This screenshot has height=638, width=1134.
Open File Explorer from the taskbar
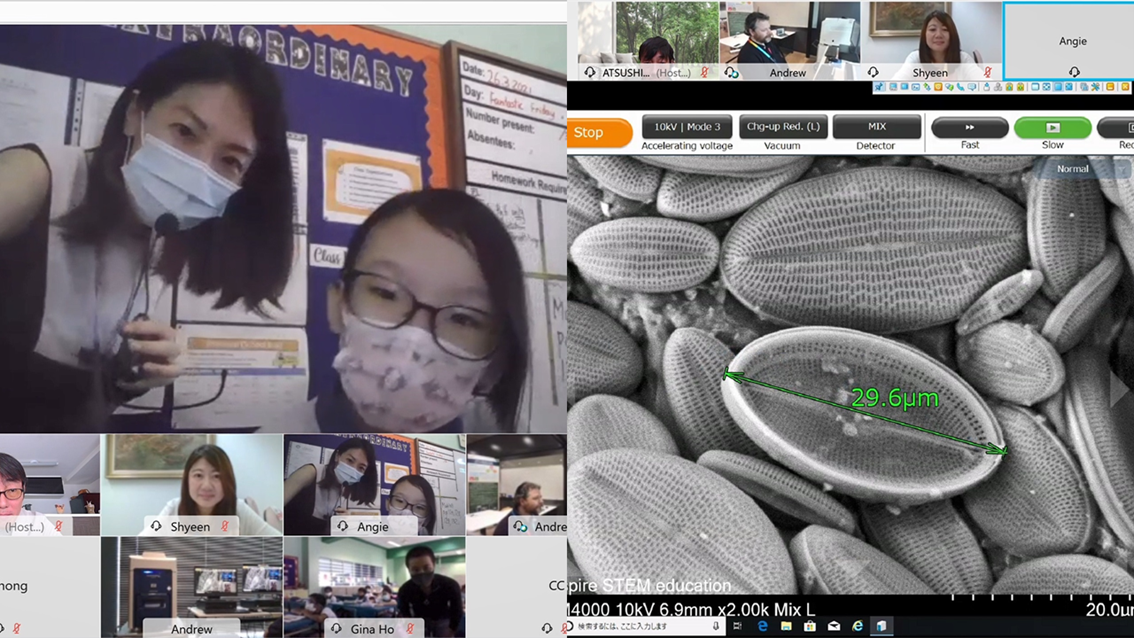coord(786,627)
